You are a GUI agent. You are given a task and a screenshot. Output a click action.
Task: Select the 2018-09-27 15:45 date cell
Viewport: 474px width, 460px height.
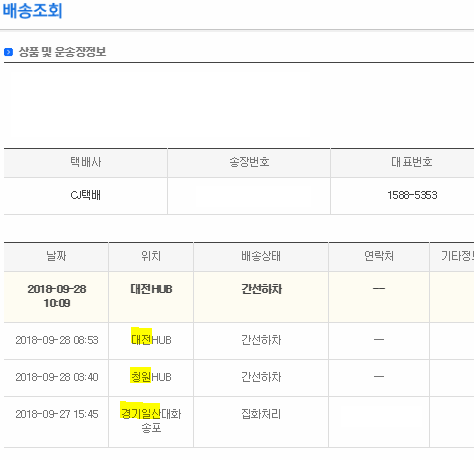(57, 414)
